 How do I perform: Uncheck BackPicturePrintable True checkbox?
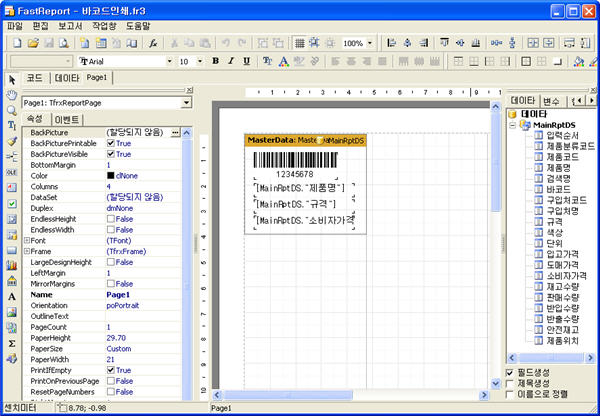click(x=111, y=143)
